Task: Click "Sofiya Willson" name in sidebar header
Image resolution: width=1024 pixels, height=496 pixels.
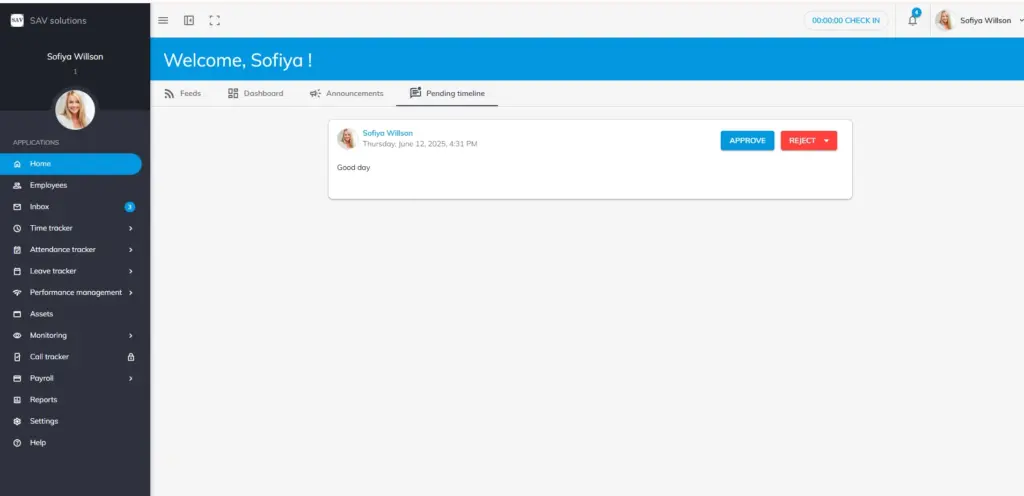Action: click(x=75, y=57)
